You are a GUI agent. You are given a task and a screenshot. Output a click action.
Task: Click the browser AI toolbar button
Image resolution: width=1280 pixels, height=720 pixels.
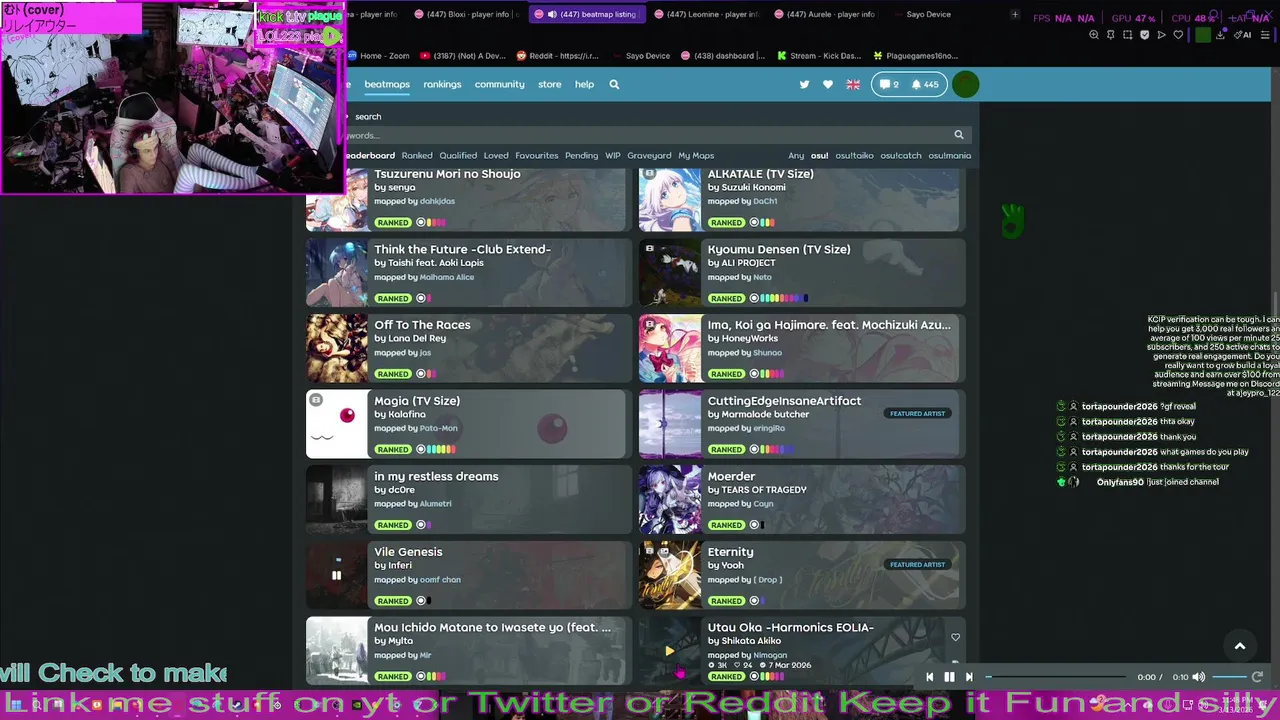pos(1243,35)
